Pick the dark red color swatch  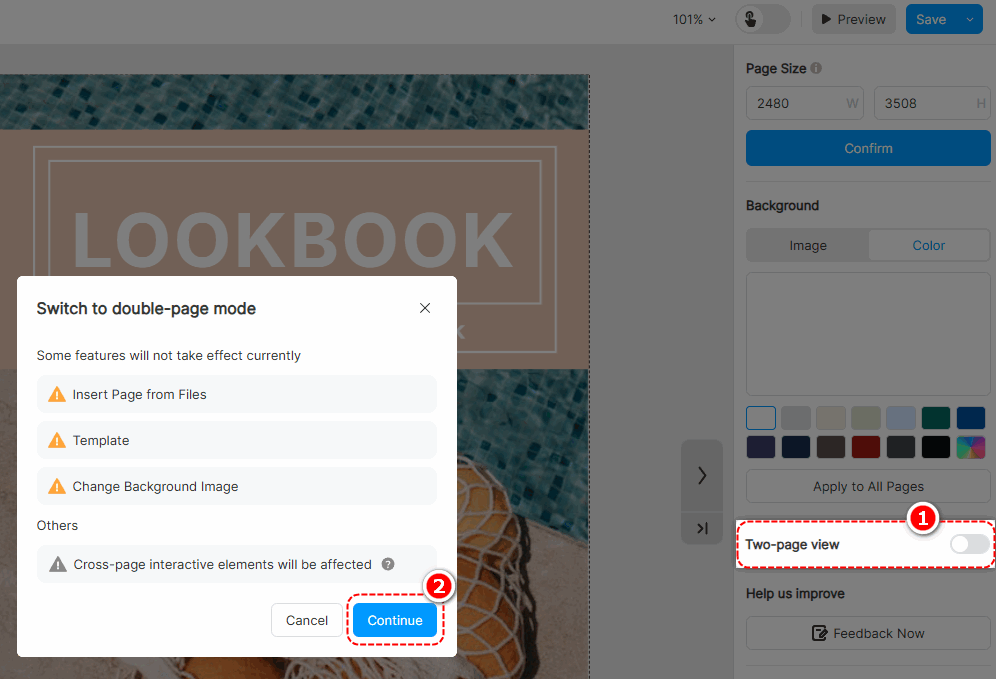[865, 447]
